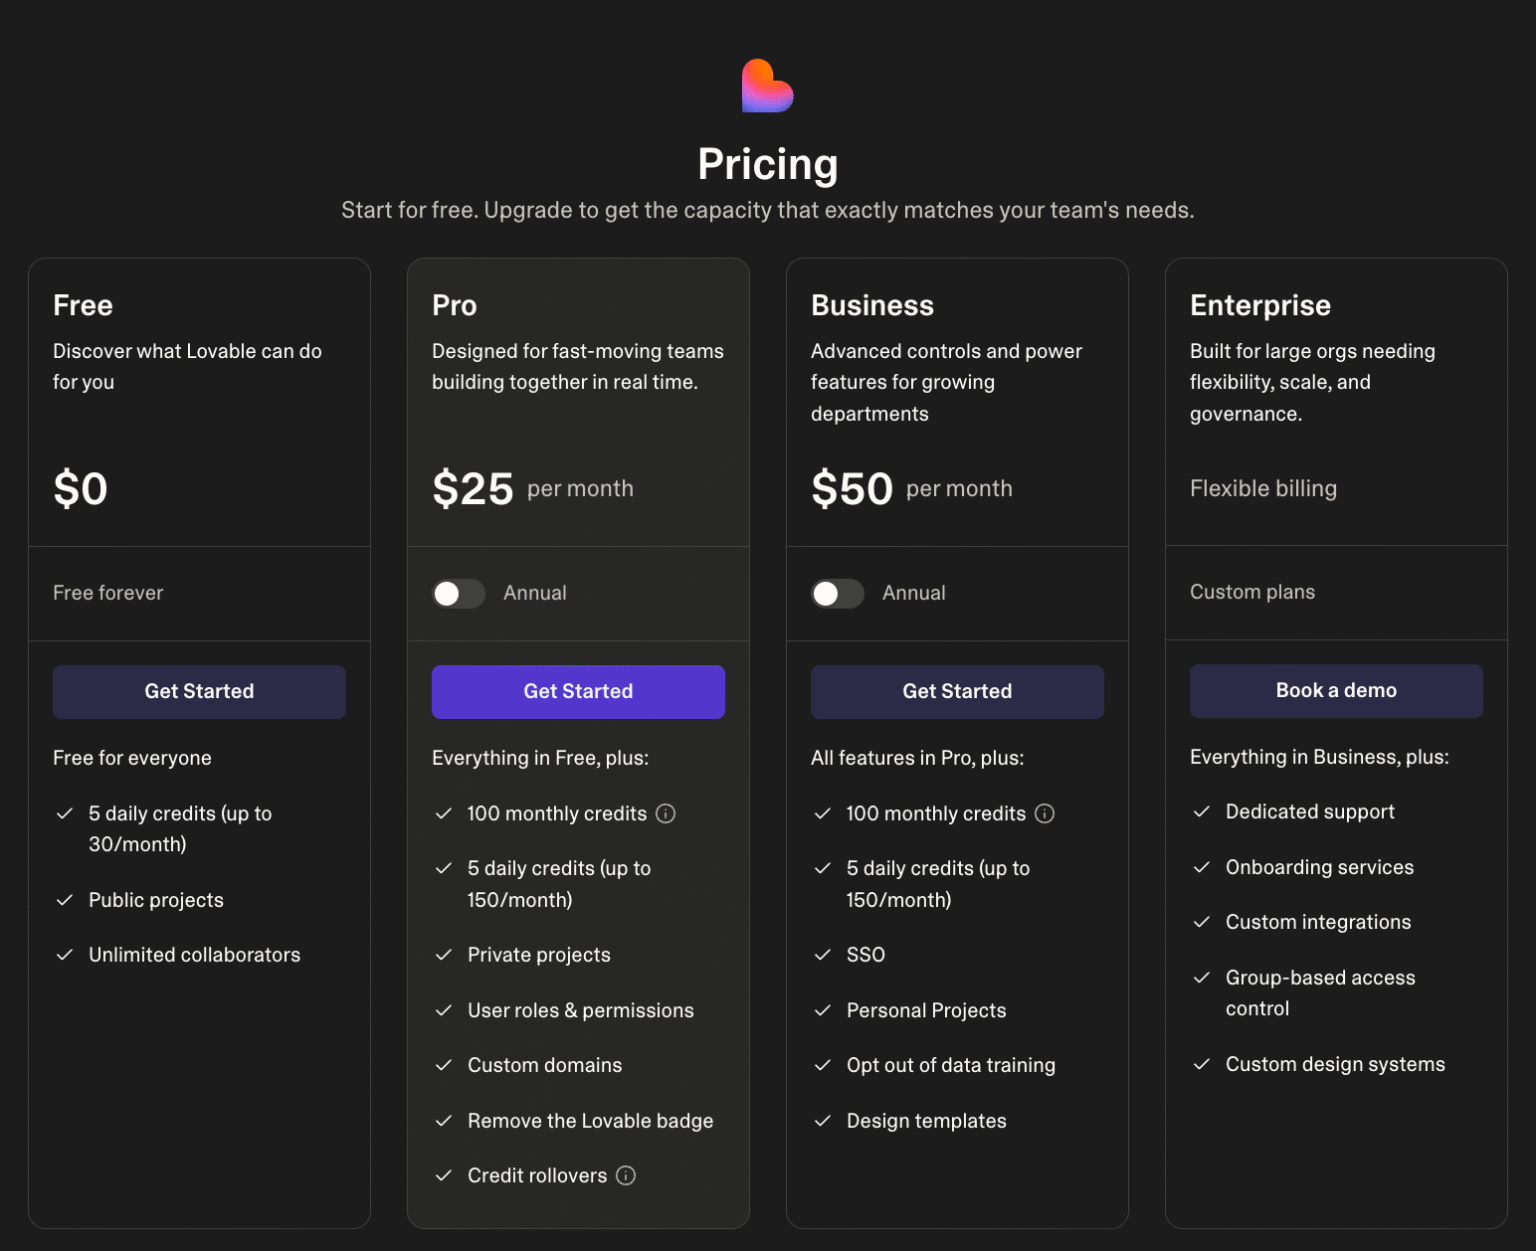Select the checkmark beside Custom domains
The width and height of the screenshot is (1536, 1251).
coord(444,1065)
